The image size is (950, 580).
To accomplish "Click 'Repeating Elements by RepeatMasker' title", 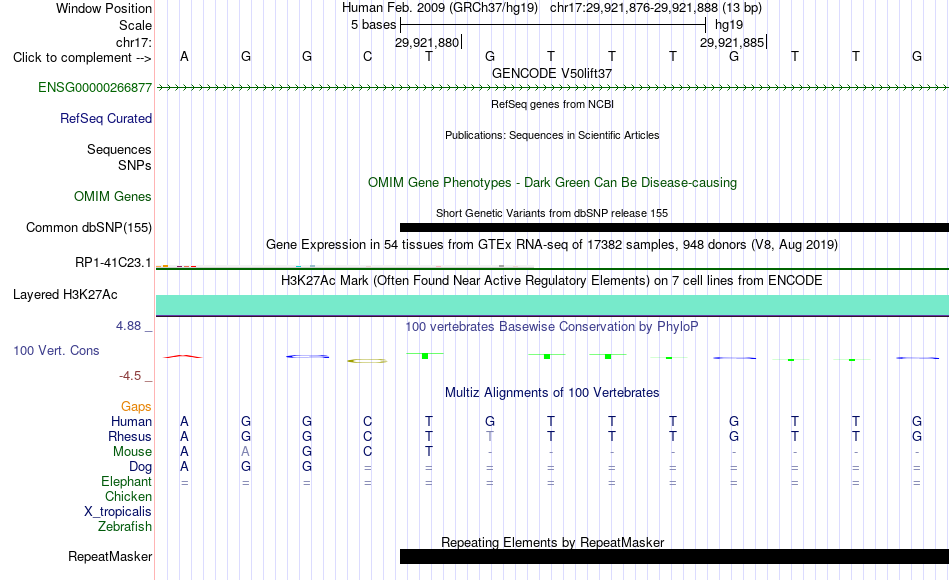I will (552, 542).
